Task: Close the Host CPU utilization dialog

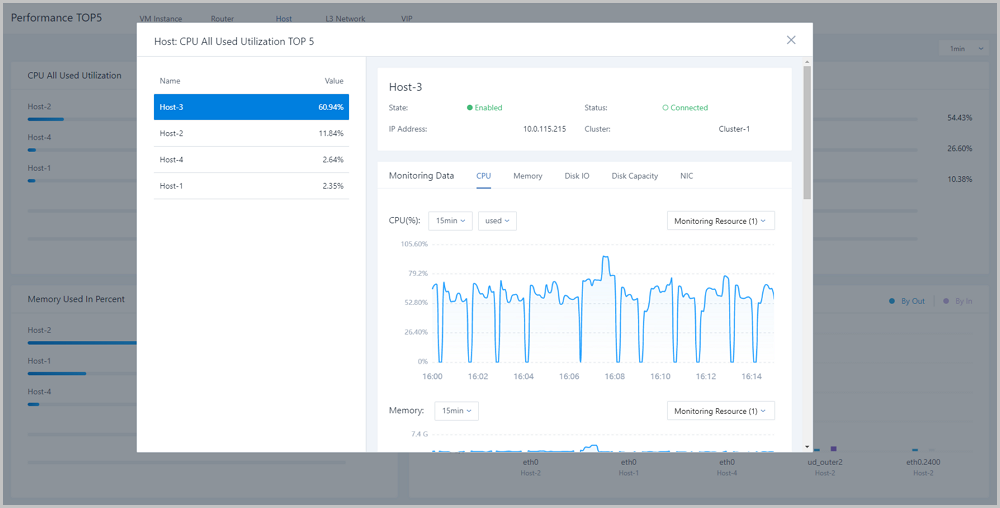Action: coord(791,40)
